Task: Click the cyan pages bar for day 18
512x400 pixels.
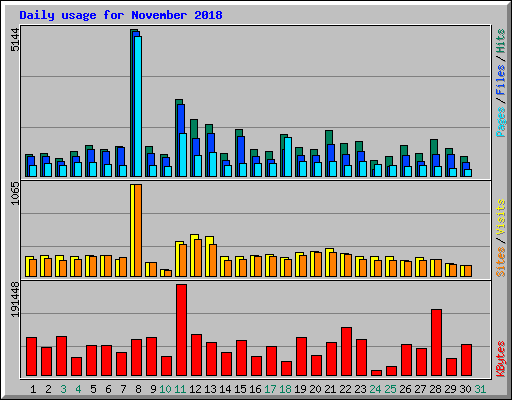Action: (x=288, y=157)
